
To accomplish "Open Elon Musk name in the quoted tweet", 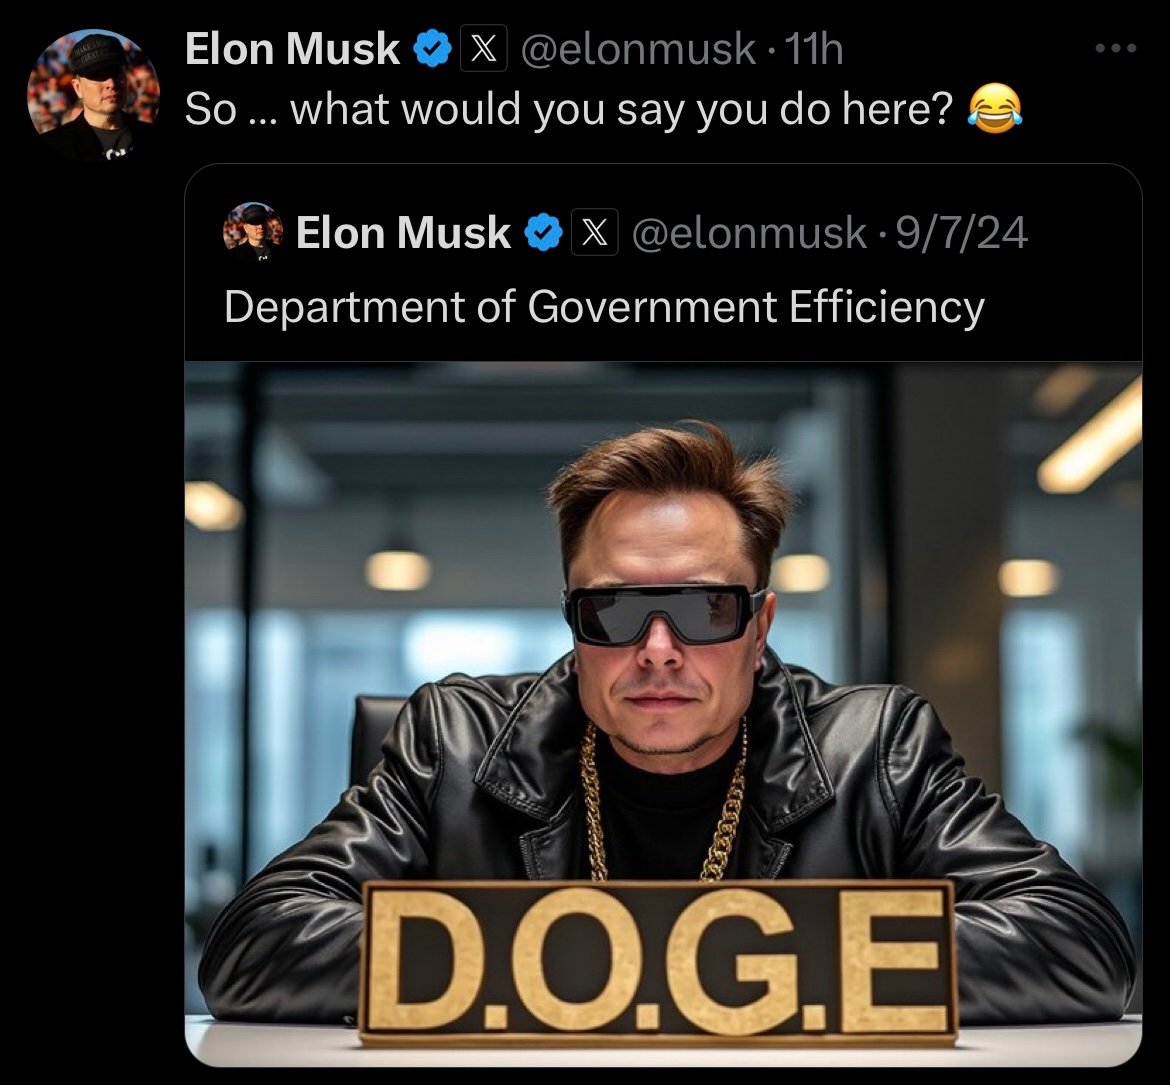I will (x=403, y=233).
